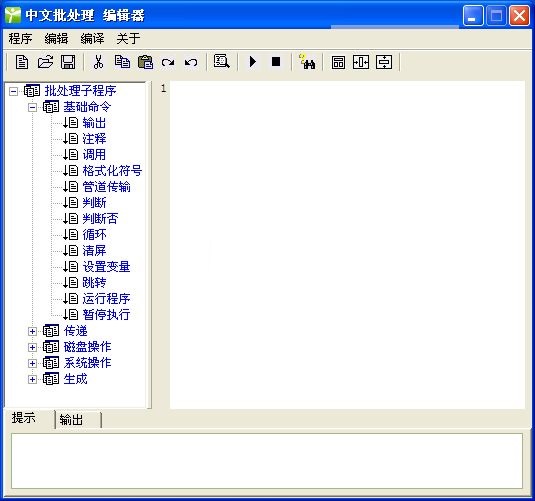Cut selection with the scissors icon

(x=99, y=62)
